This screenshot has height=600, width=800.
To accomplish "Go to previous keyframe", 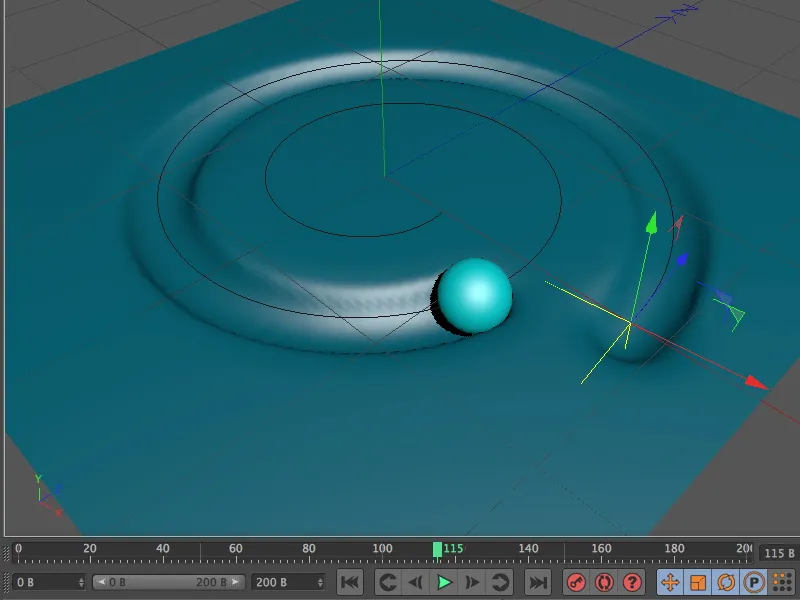I will [x=388, y=582].
